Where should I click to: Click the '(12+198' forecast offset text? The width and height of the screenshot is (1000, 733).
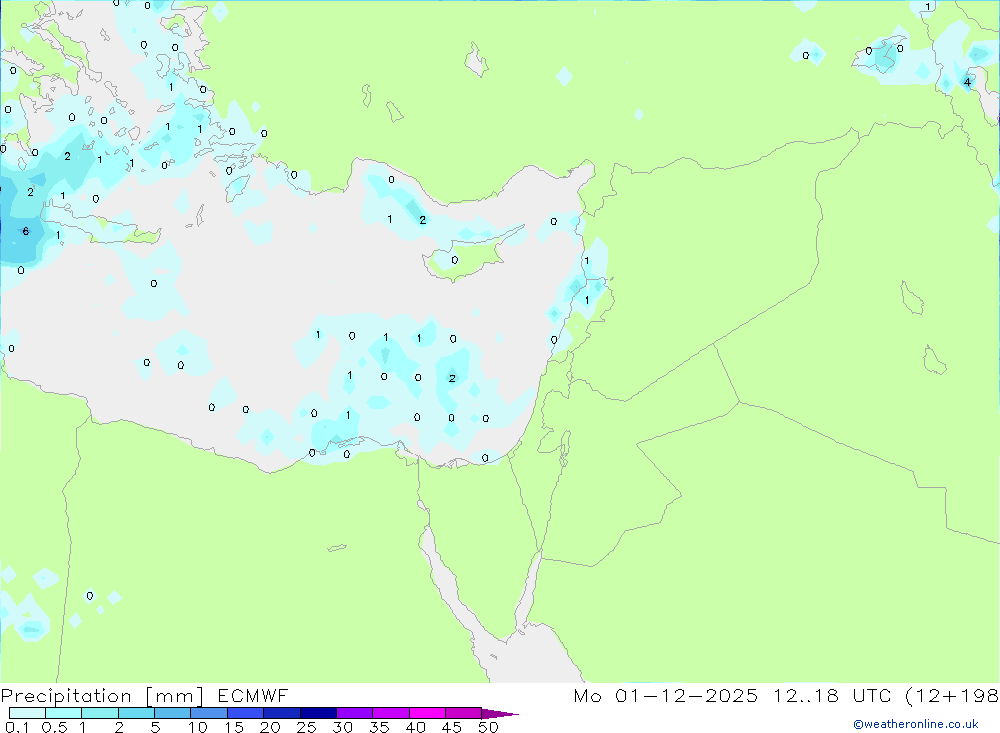(x=952, y=695)
